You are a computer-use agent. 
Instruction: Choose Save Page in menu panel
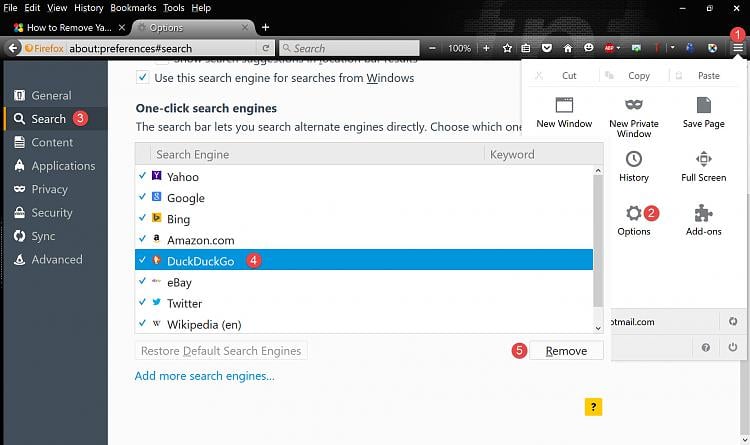704,112
